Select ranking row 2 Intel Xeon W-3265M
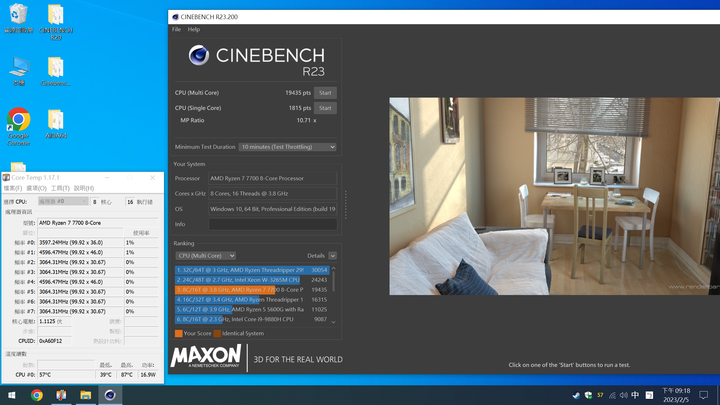The image size is (720, 405). (252, 280)
